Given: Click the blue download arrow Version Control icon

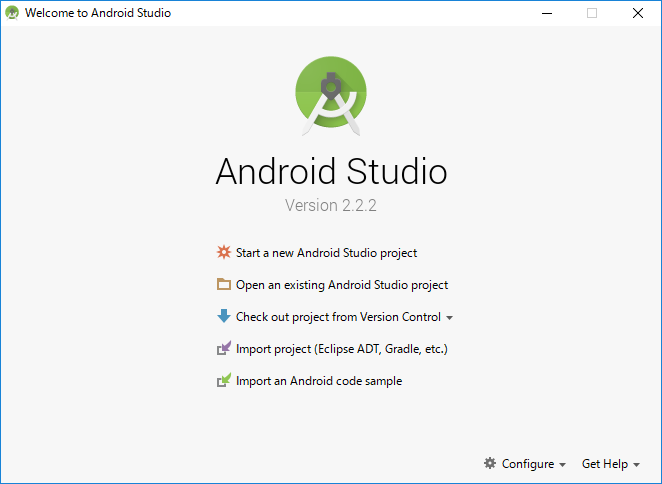Looking at the screenshot, I should 224,316.
